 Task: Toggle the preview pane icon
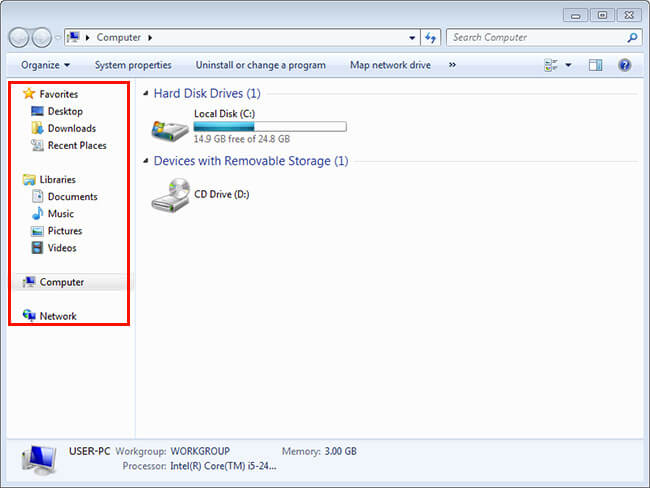click(596, 65)
